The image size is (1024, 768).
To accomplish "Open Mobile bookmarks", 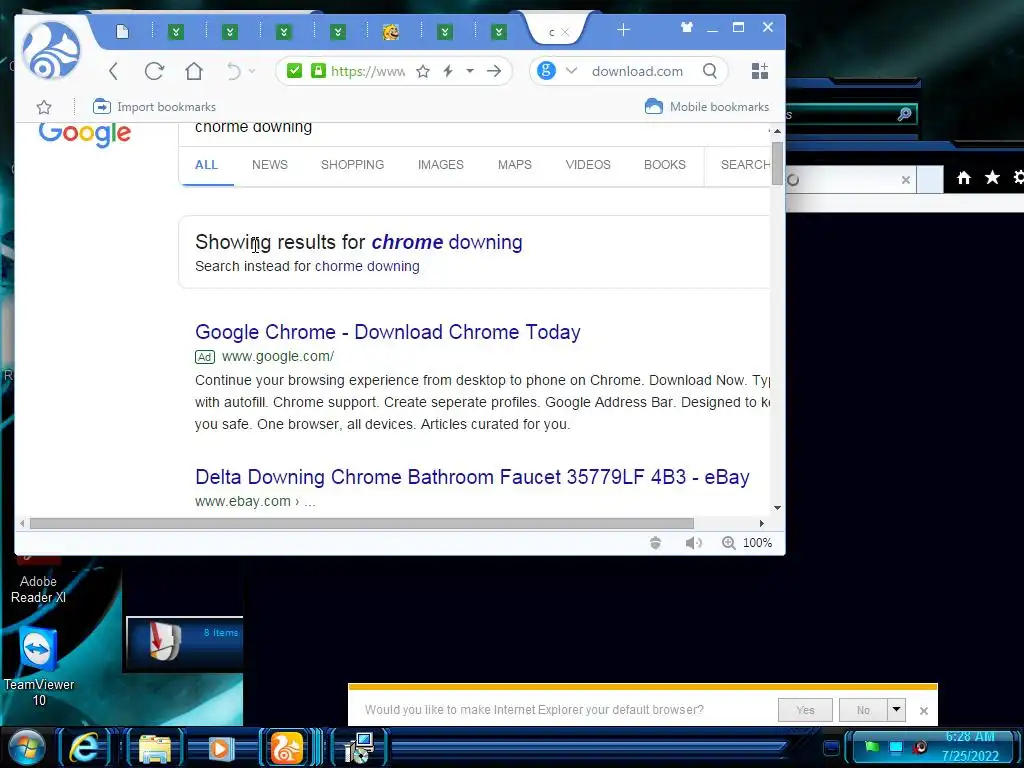I will tap(707, 106).
